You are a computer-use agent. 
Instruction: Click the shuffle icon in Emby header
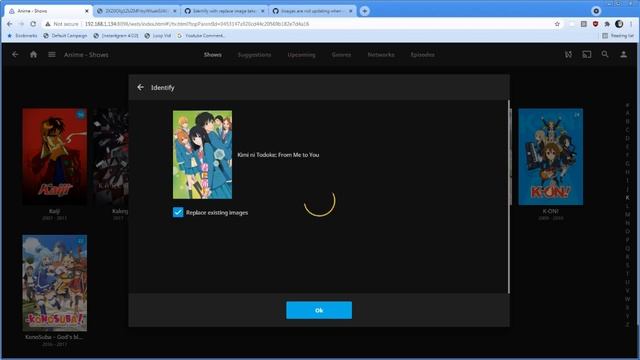pos(568,54)
